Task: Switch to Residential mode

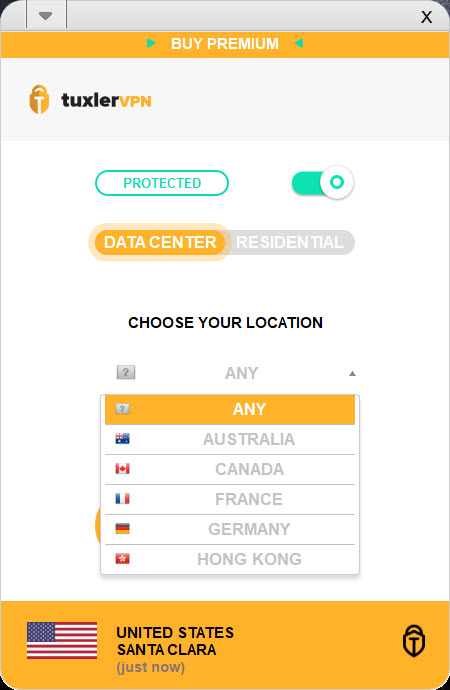Action: [289, 242]
